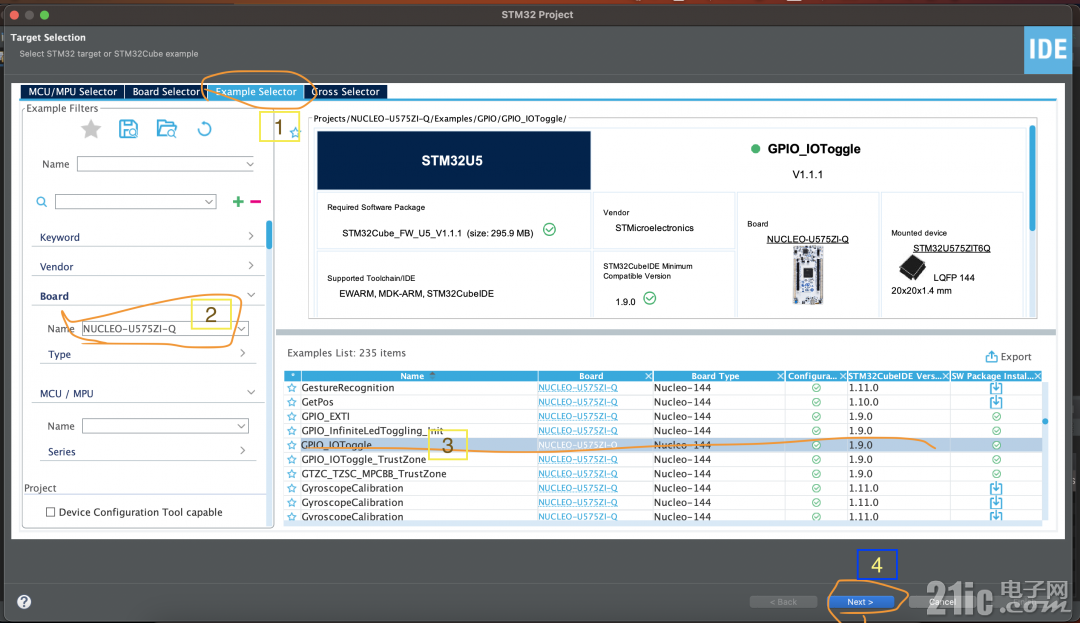Click the pink minus icon next to search
The image size is (1080, 623).
tap(256, 202)
